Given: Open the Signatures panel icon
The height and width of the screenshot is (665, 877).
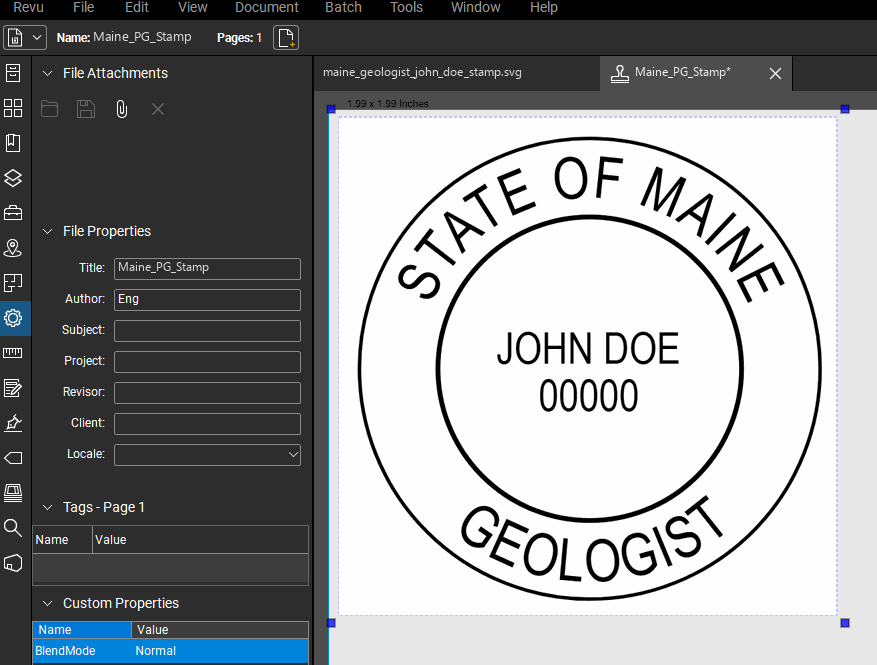Looking at the screenshot, I should (x=13, y=423).
